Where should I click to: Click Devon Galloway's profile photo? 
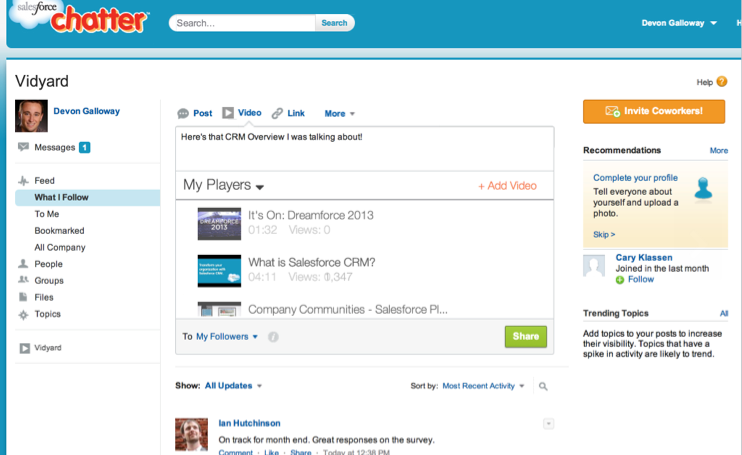pyautogui.click(x=31, y=116)
